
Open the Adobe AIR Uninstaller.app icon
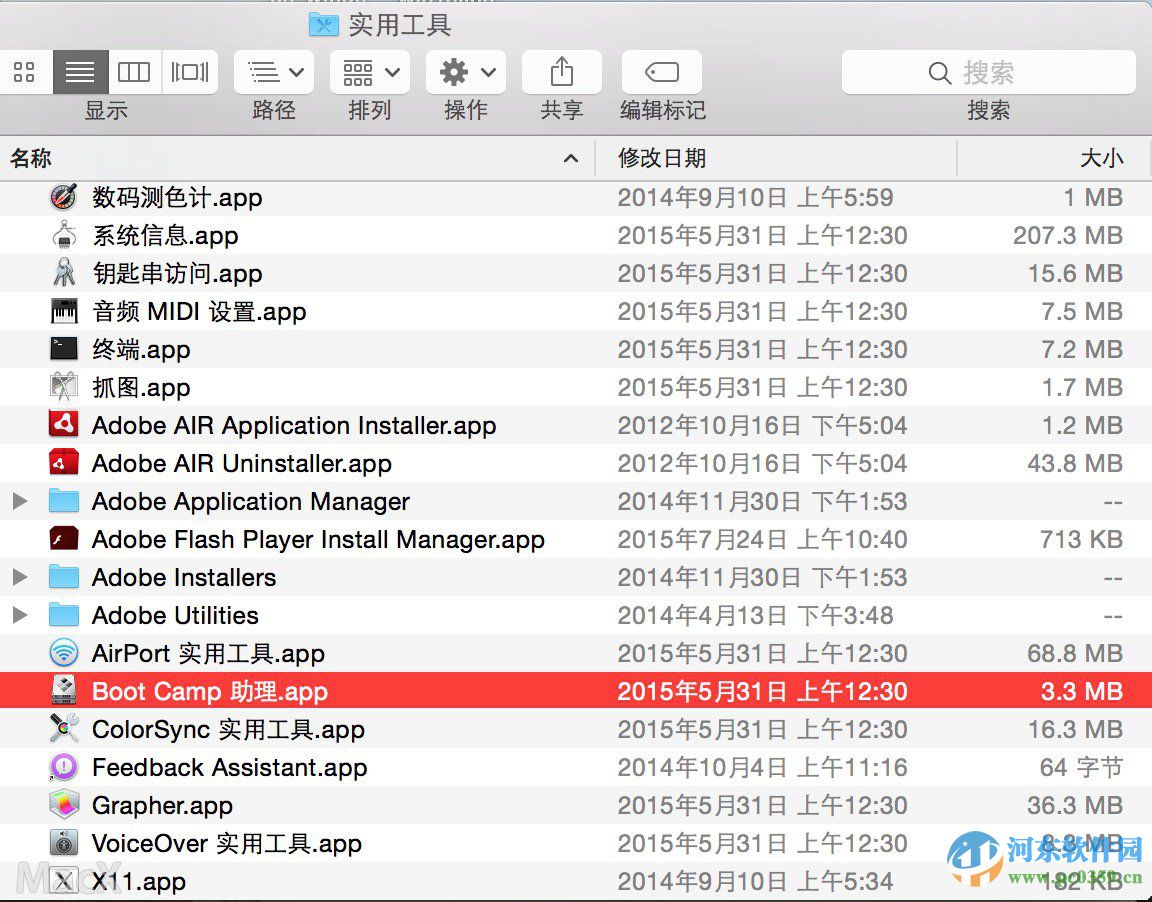(66, 463)
